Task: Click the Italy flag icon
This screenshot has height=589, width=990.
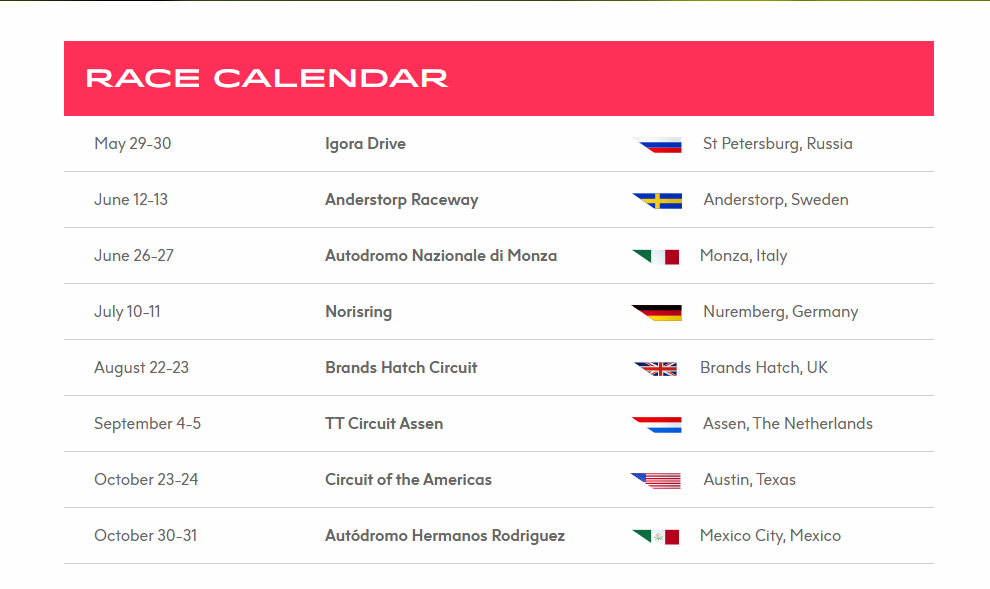Action: (656, 256)
